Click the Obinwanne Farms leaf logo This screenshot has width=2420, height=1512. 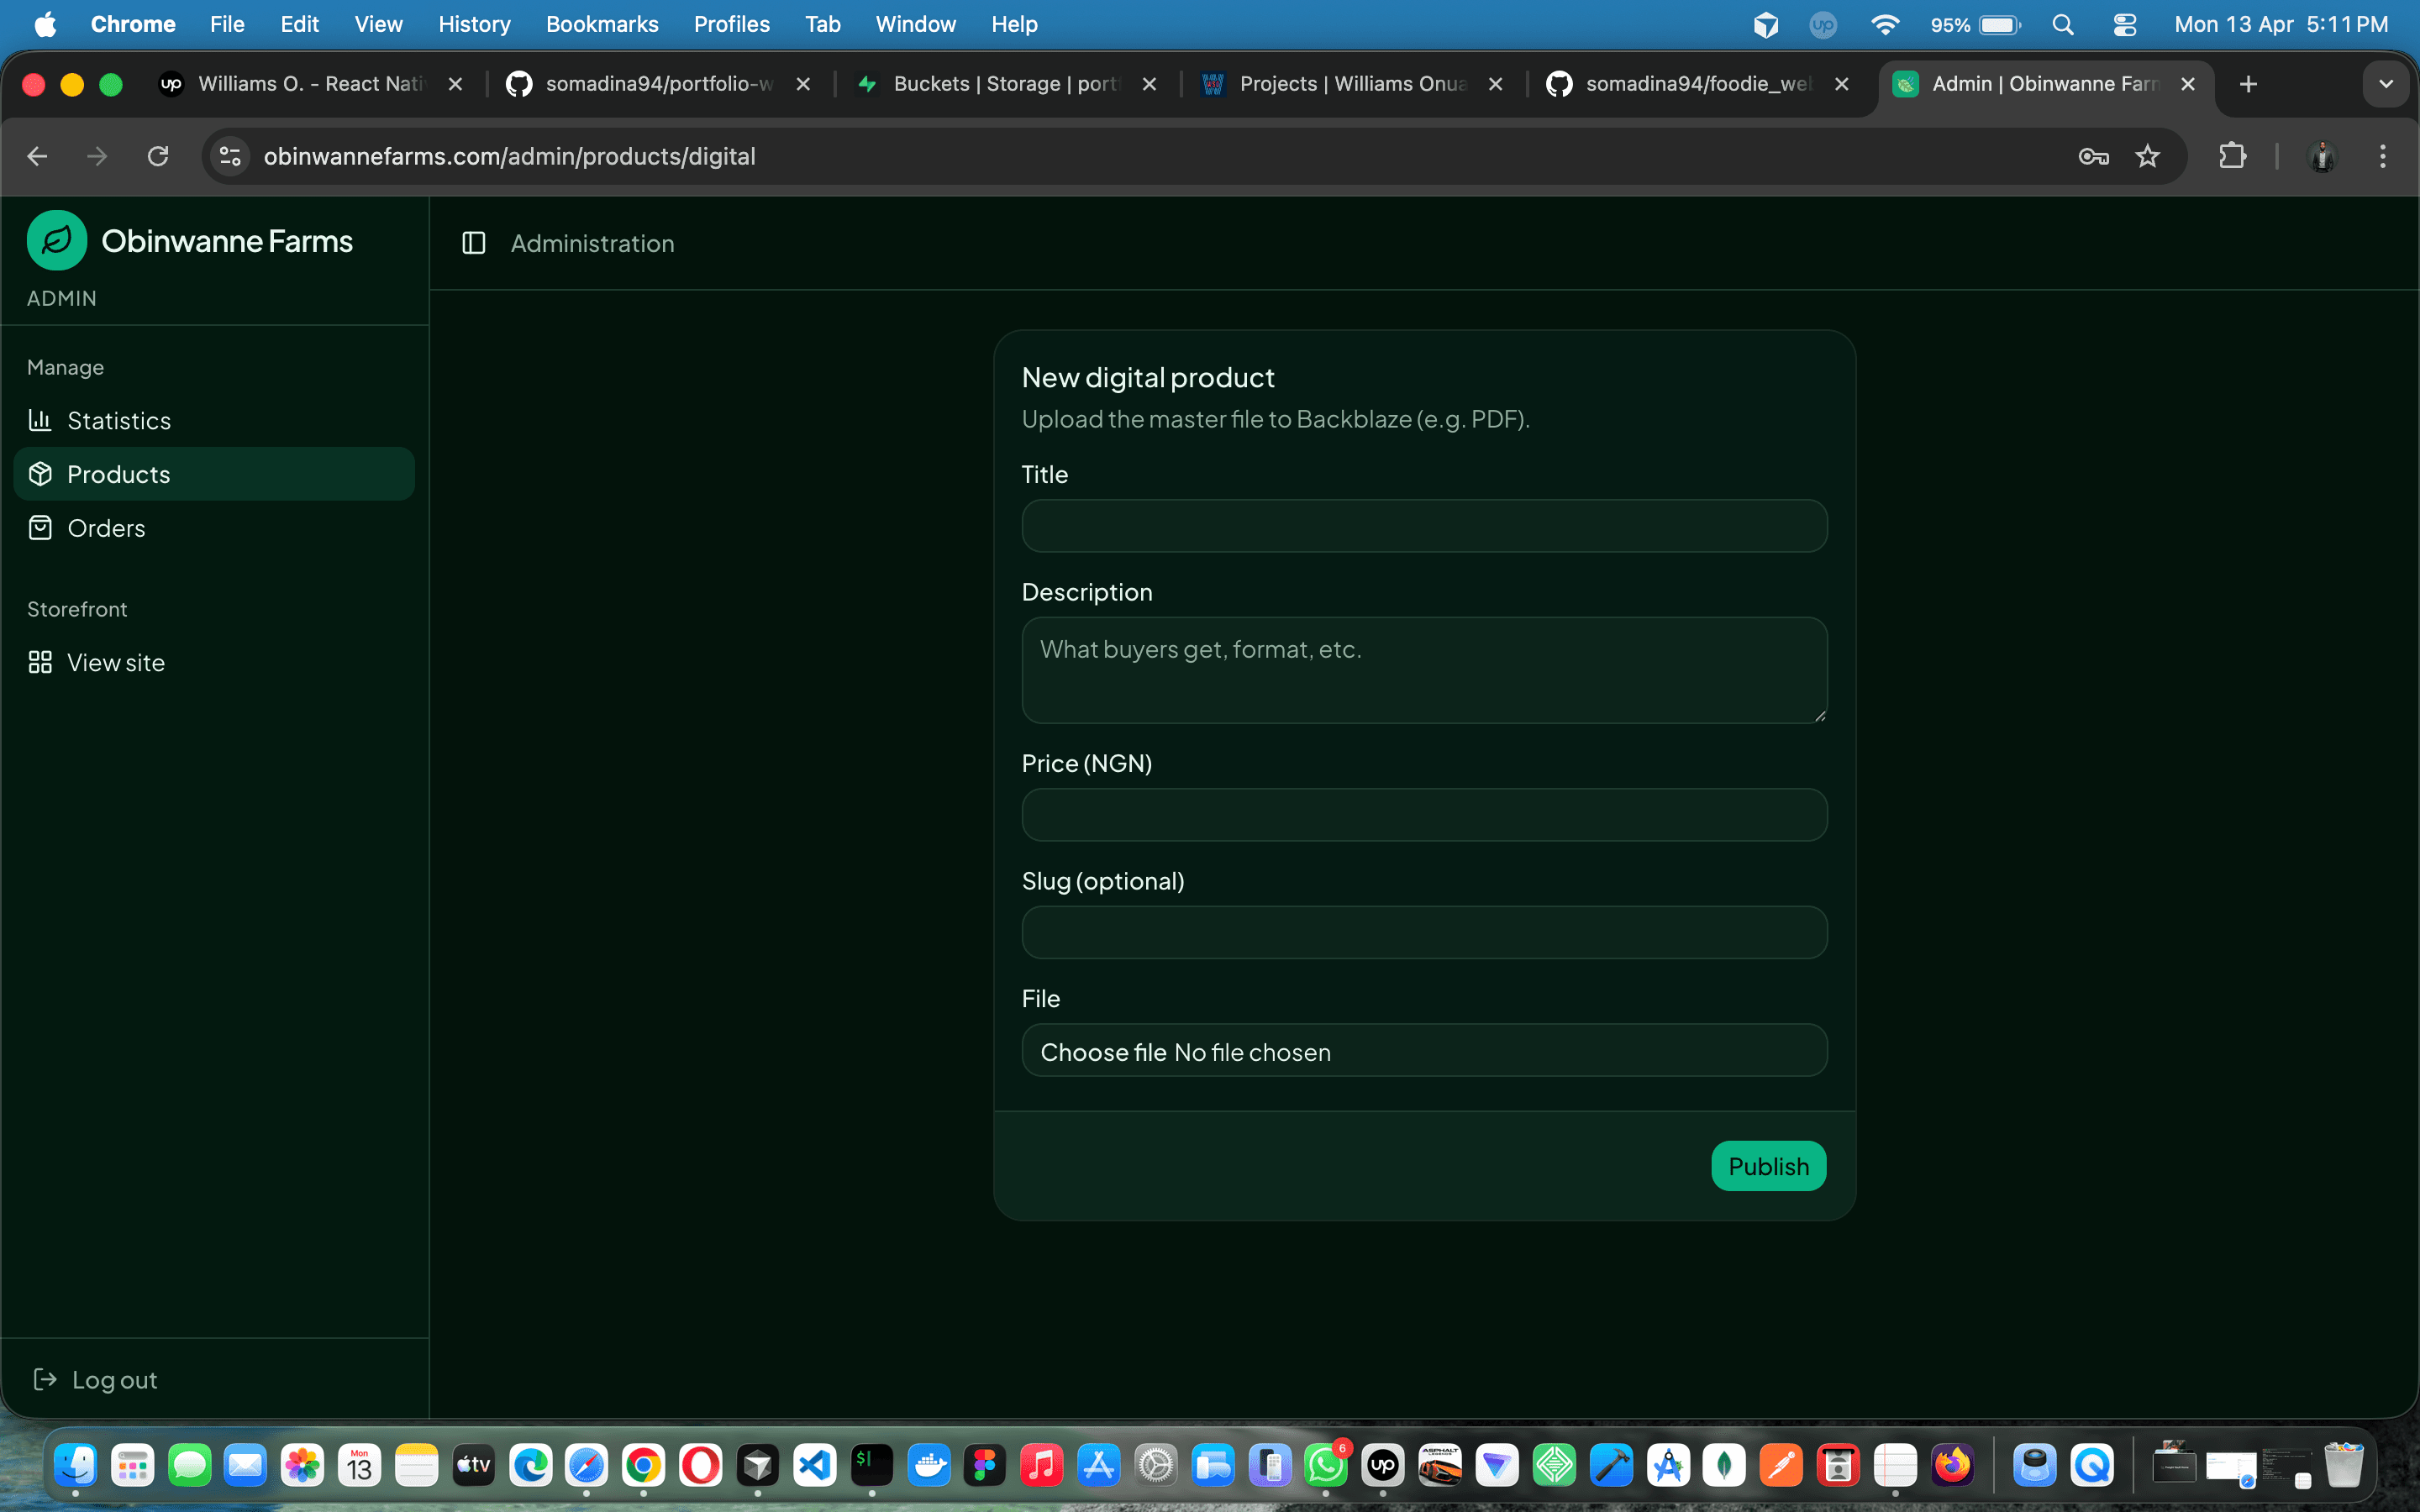[56, 239]
